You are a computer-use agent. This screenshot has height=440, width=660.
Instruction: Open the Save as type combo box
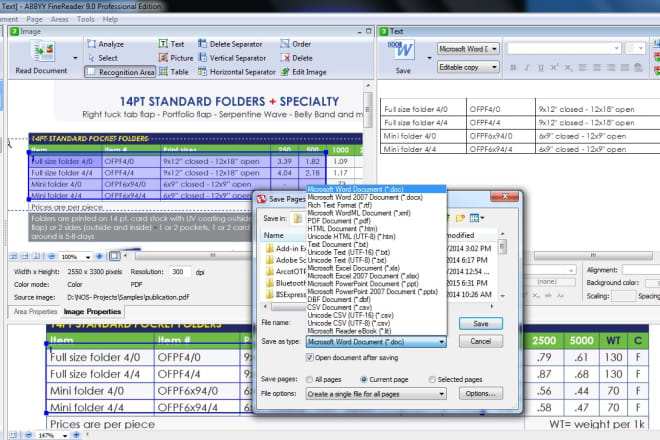click(x=376, y=342)
